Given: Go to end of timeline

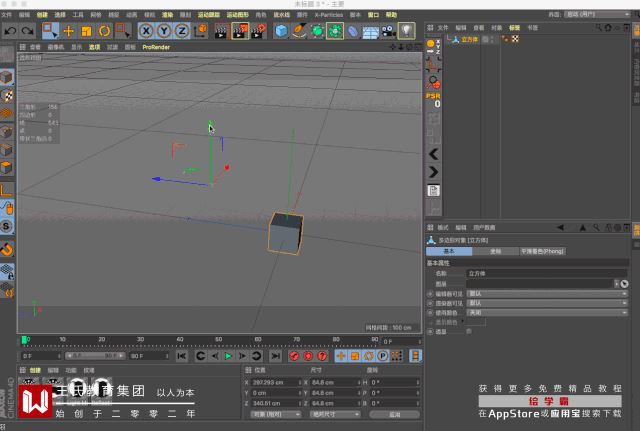Looking at the screenshot, I should pyautogui.click(x=276, y=356).
